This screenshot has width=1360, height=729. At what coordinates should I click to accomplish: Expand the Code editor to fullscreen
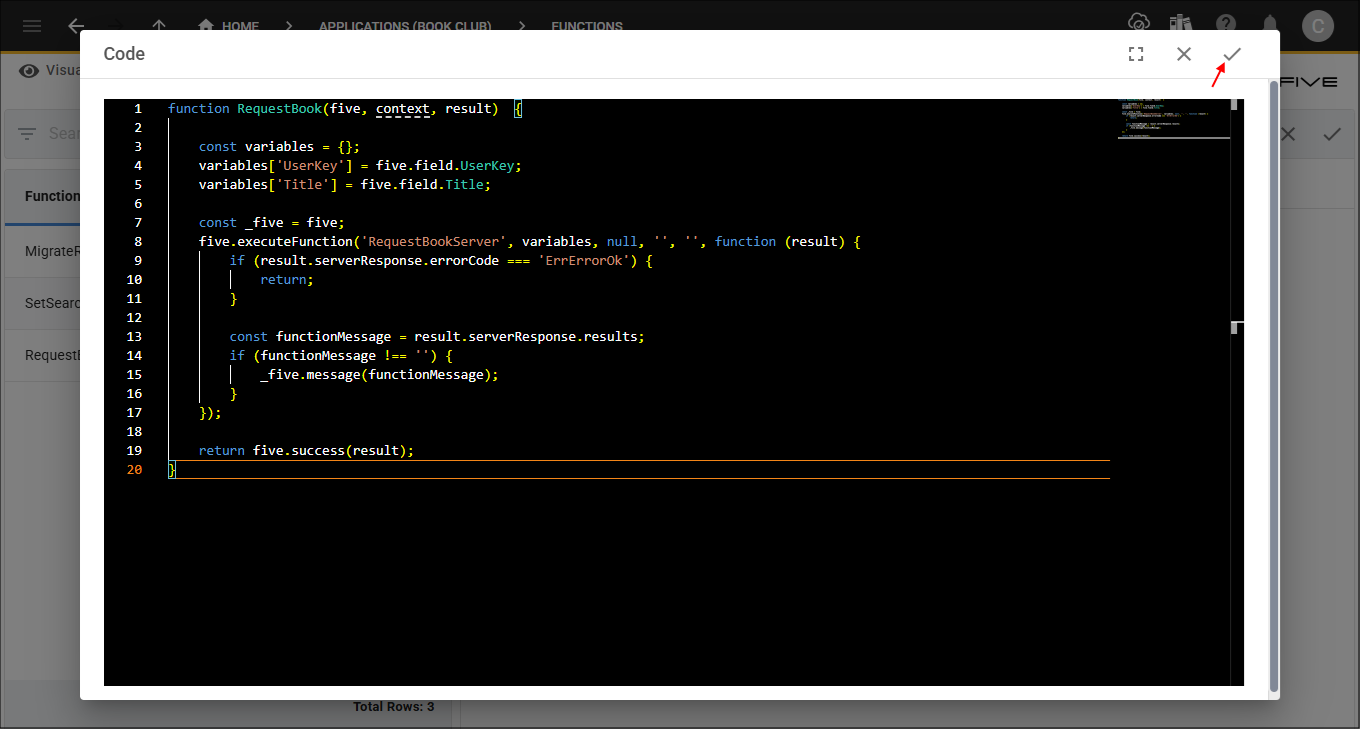(x=1136, y=54)
